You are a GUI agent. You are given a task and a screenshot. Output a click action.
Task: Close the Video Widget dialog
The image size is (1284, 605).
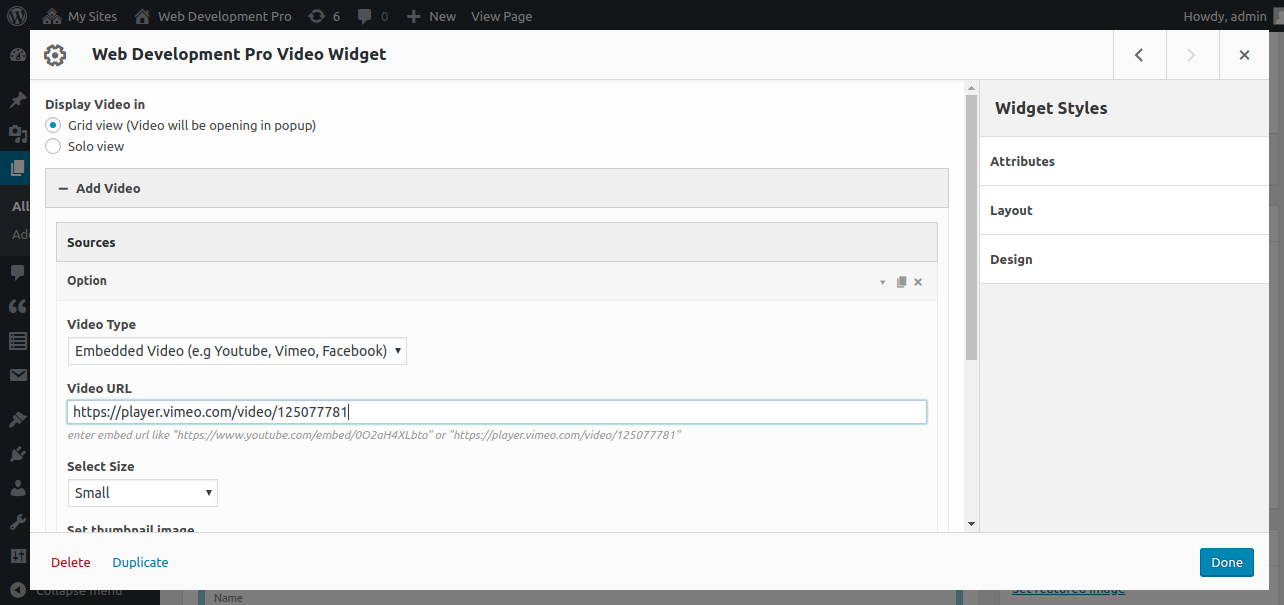coord(1245,55)
